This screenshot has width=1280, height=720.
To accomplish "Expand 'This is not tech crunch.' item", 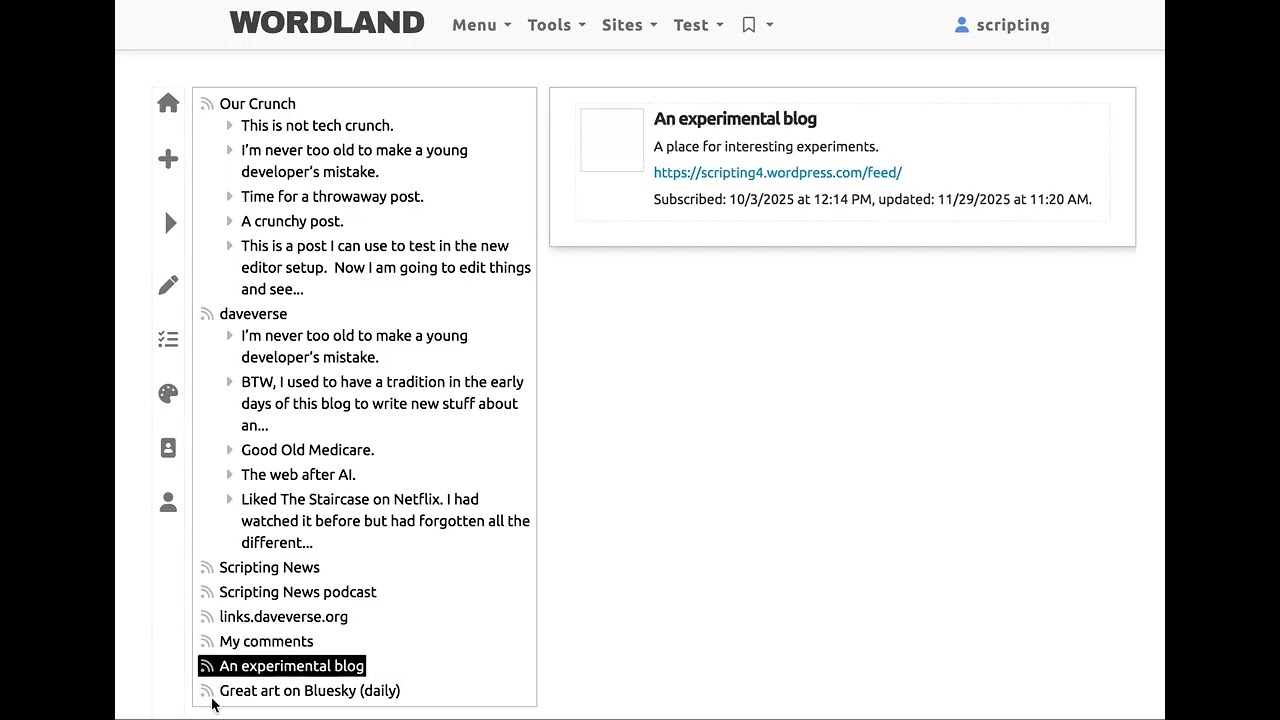I will click(x=230, y=126).
